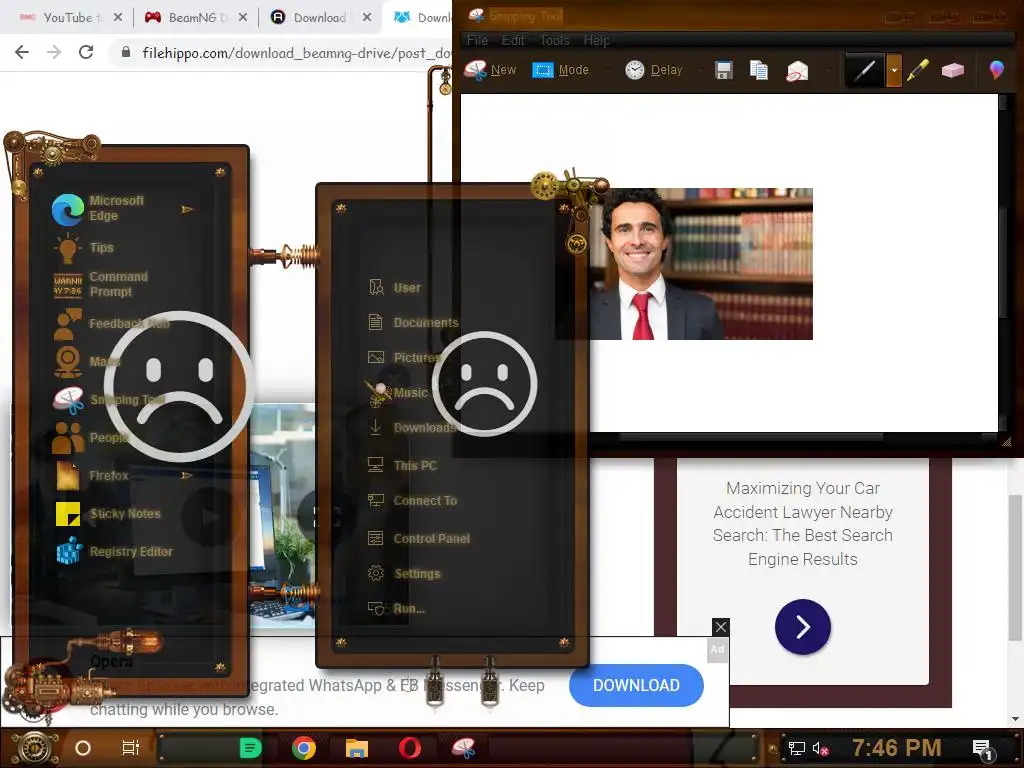Close the bottom banner ad with X
The image size is (1024, 768).
[x=720, y=627]
